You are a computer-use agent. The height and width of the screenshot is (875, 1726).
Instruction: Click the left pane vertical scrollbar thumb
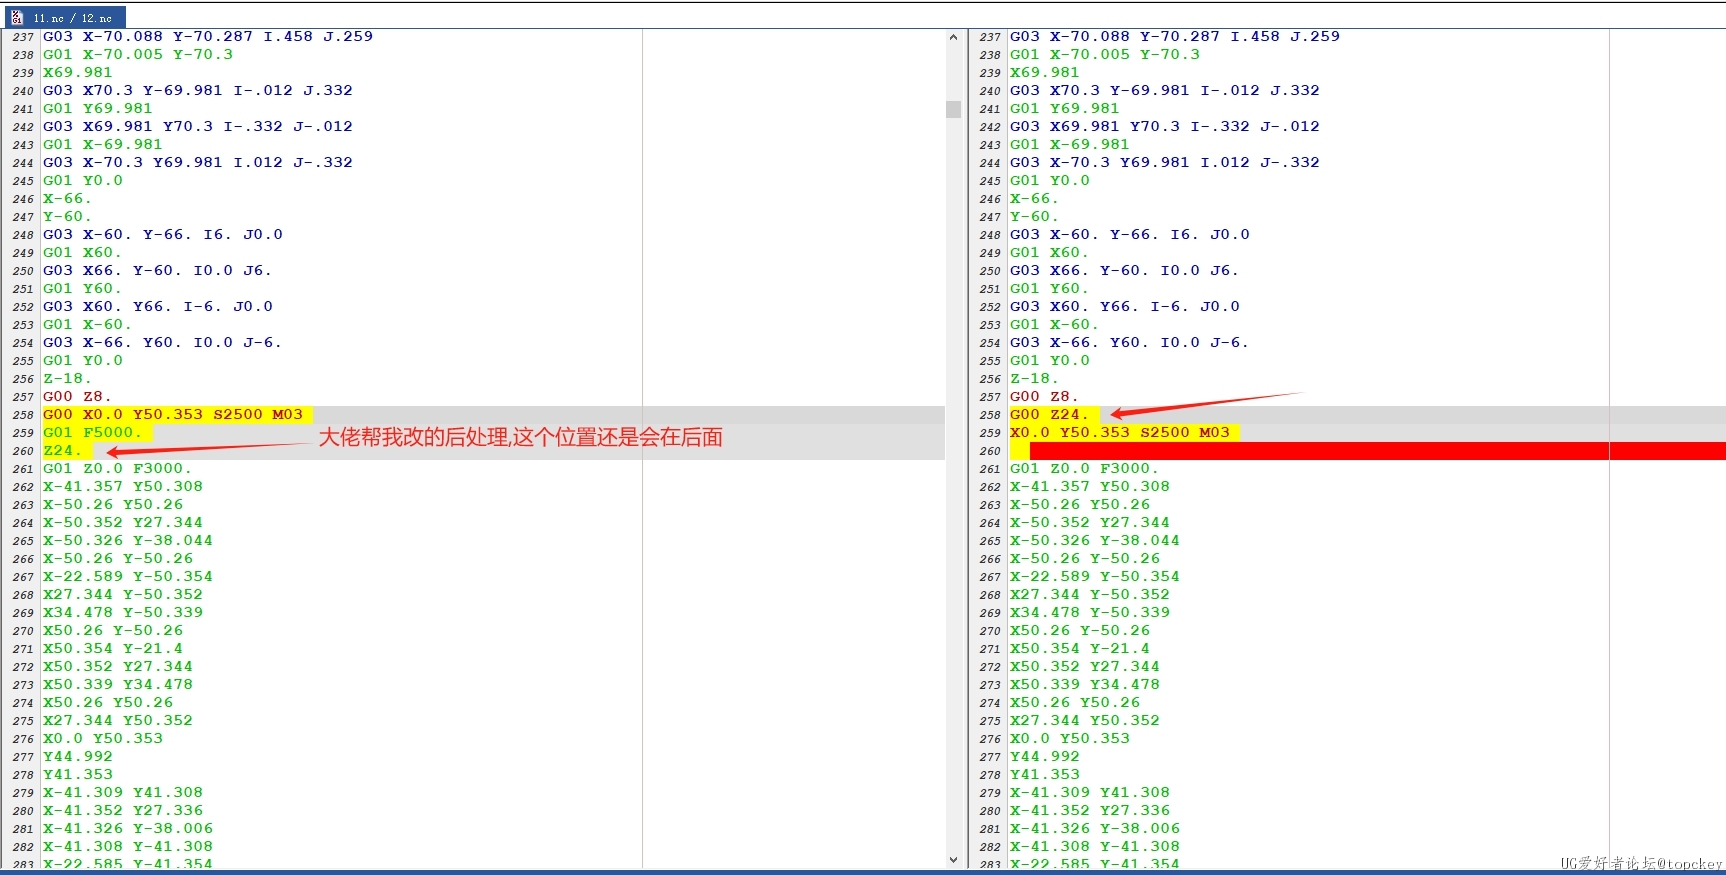coord(953,109)
